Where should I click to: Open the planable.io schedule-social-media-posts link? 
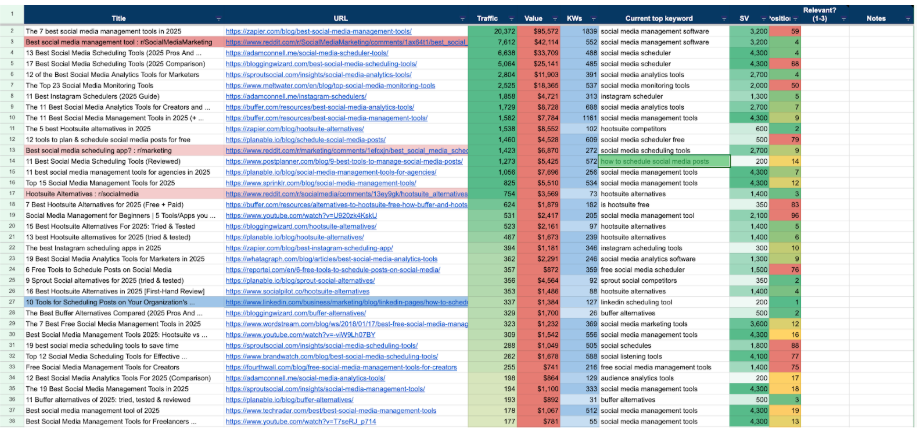305,140
